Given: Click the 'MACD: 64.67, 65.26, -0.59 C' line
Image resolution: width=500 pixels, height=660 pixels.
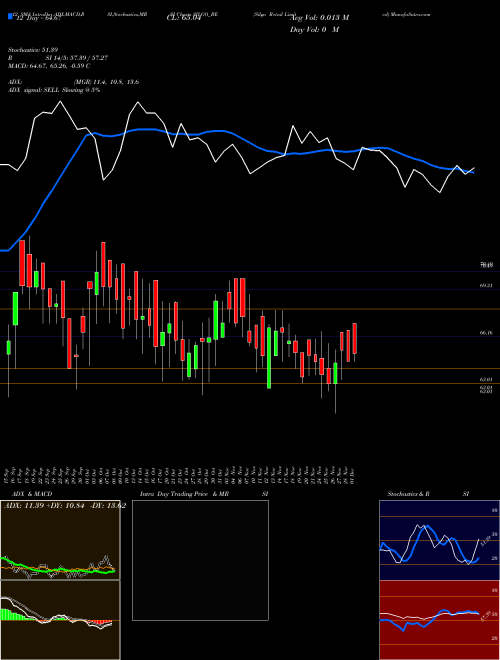Looking at the screenshot, I should [x=49, y=66].
